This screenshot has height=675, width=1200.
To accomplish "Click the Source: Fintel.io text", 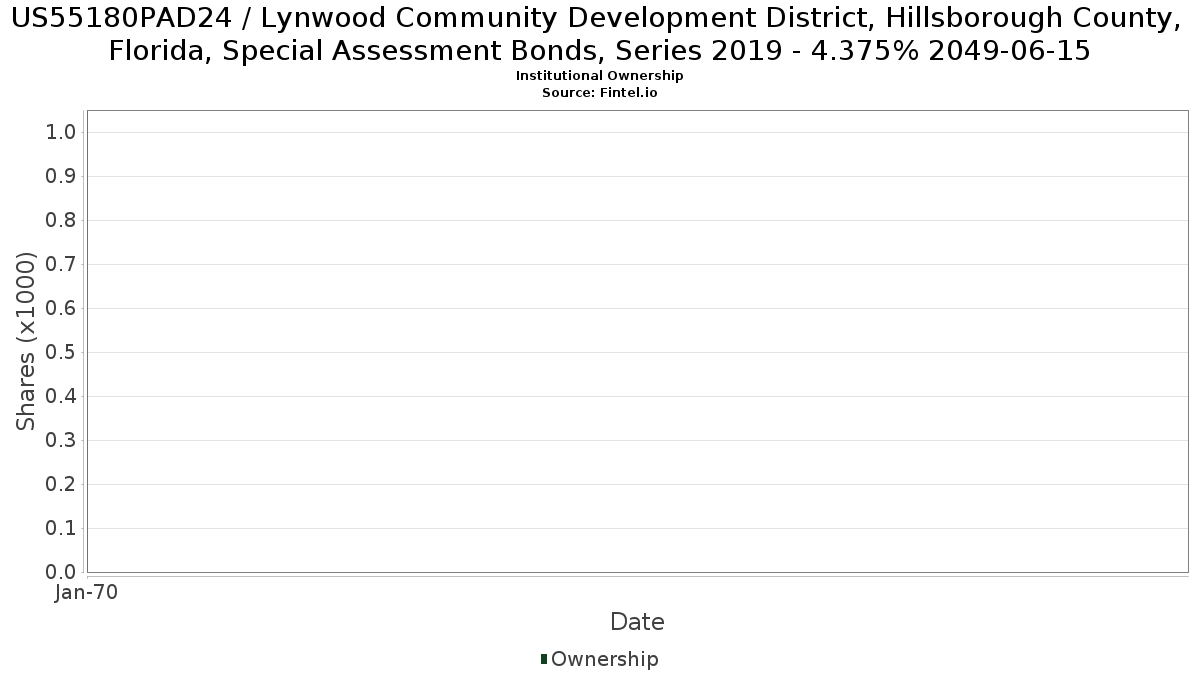I will [599, 92].
